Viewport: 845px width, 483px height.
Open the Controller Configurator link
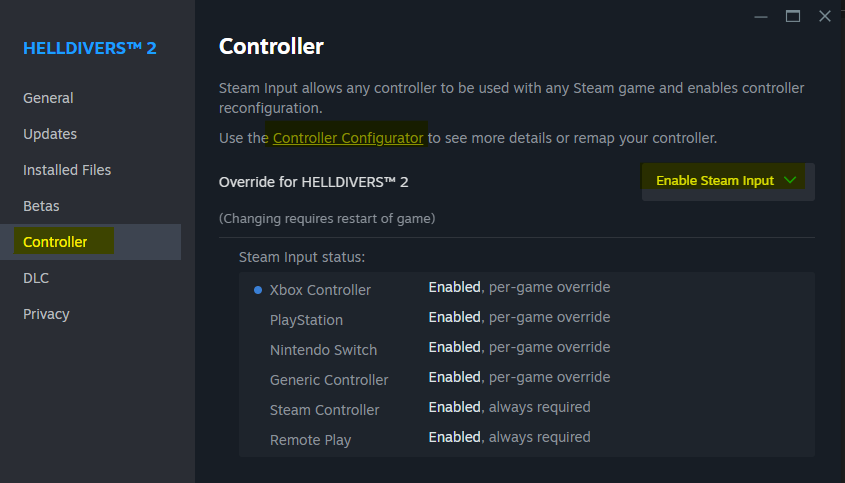[x=348, y=138]
